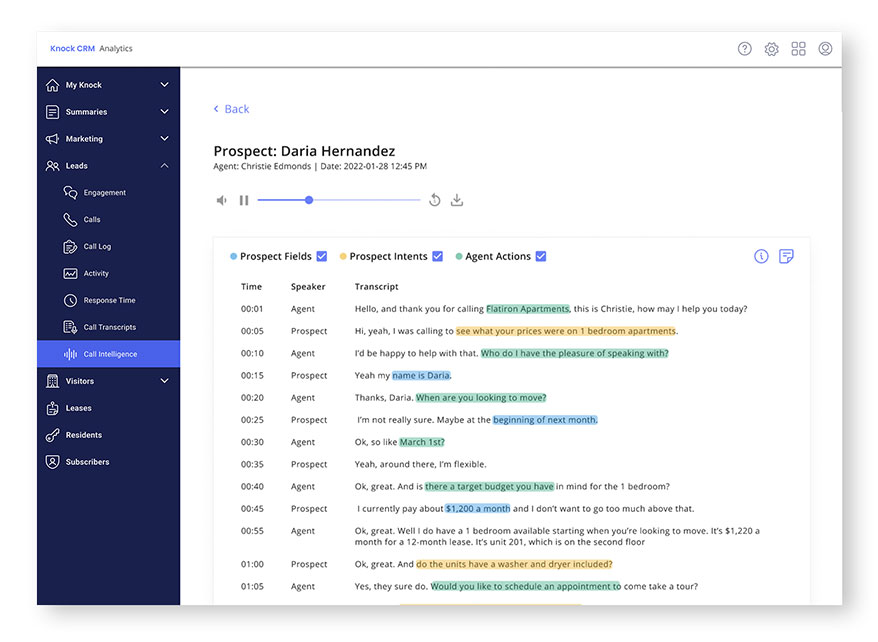Open settings gear in the top bar
Image resolution: width=878 pixels, height=642 pixels.
(771, 49)
